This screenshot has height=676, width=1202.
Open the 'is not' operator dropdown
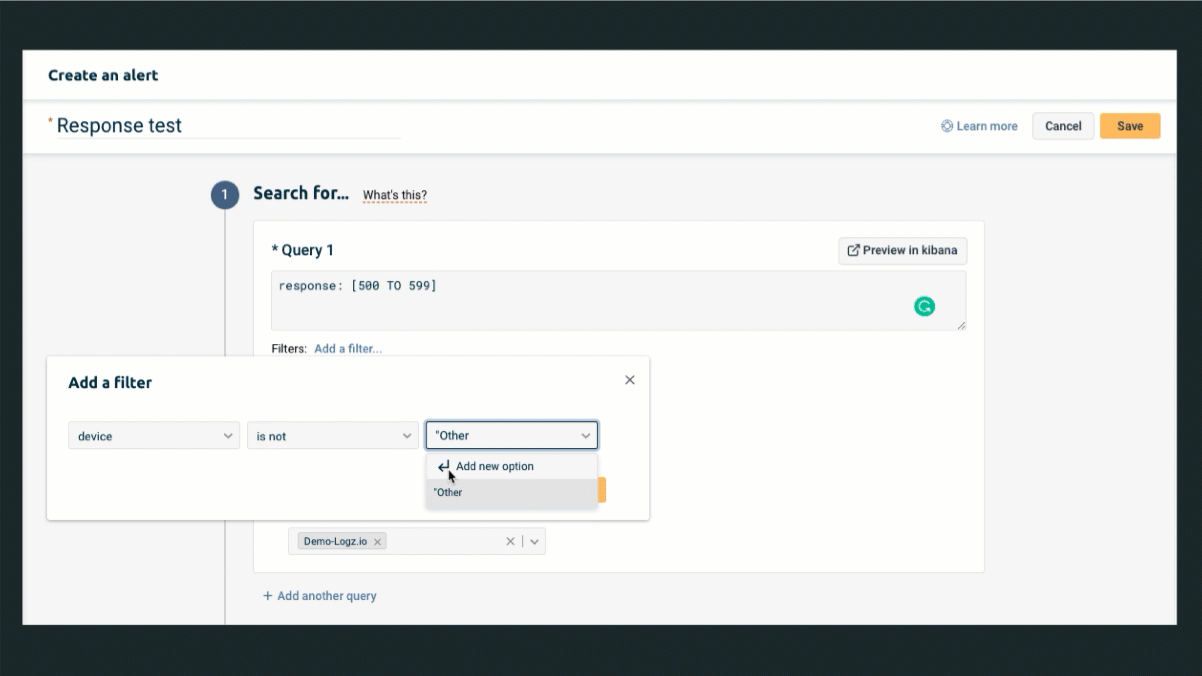(x=332, y=435)
